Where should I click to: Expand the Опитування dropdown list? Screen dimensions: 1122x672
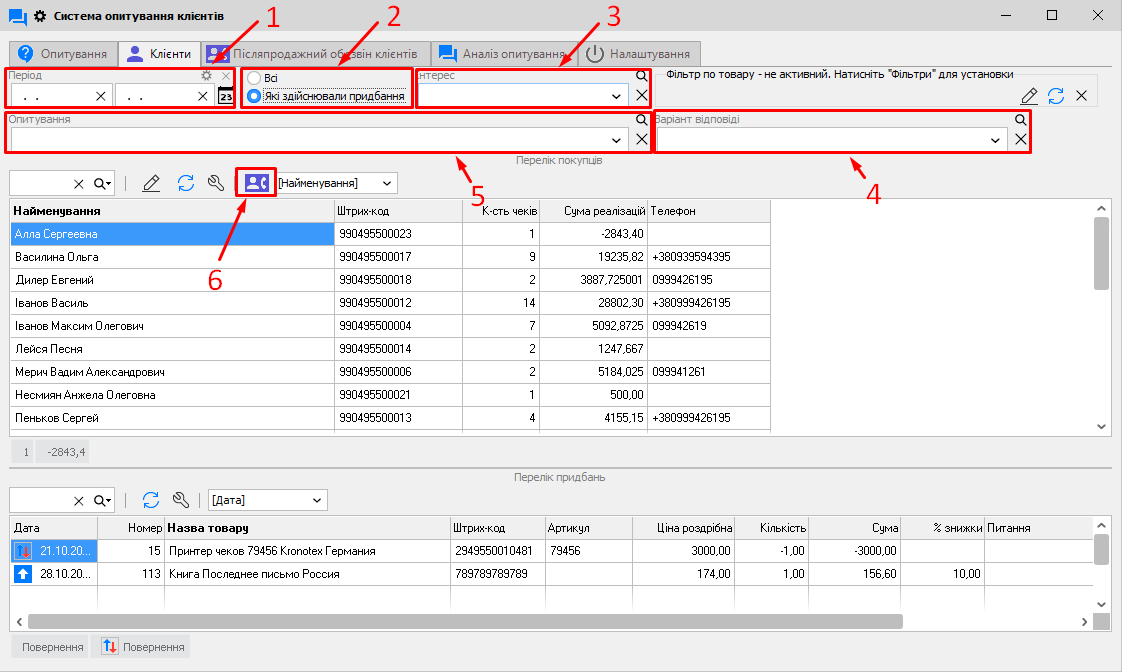(x=616, y=140)
